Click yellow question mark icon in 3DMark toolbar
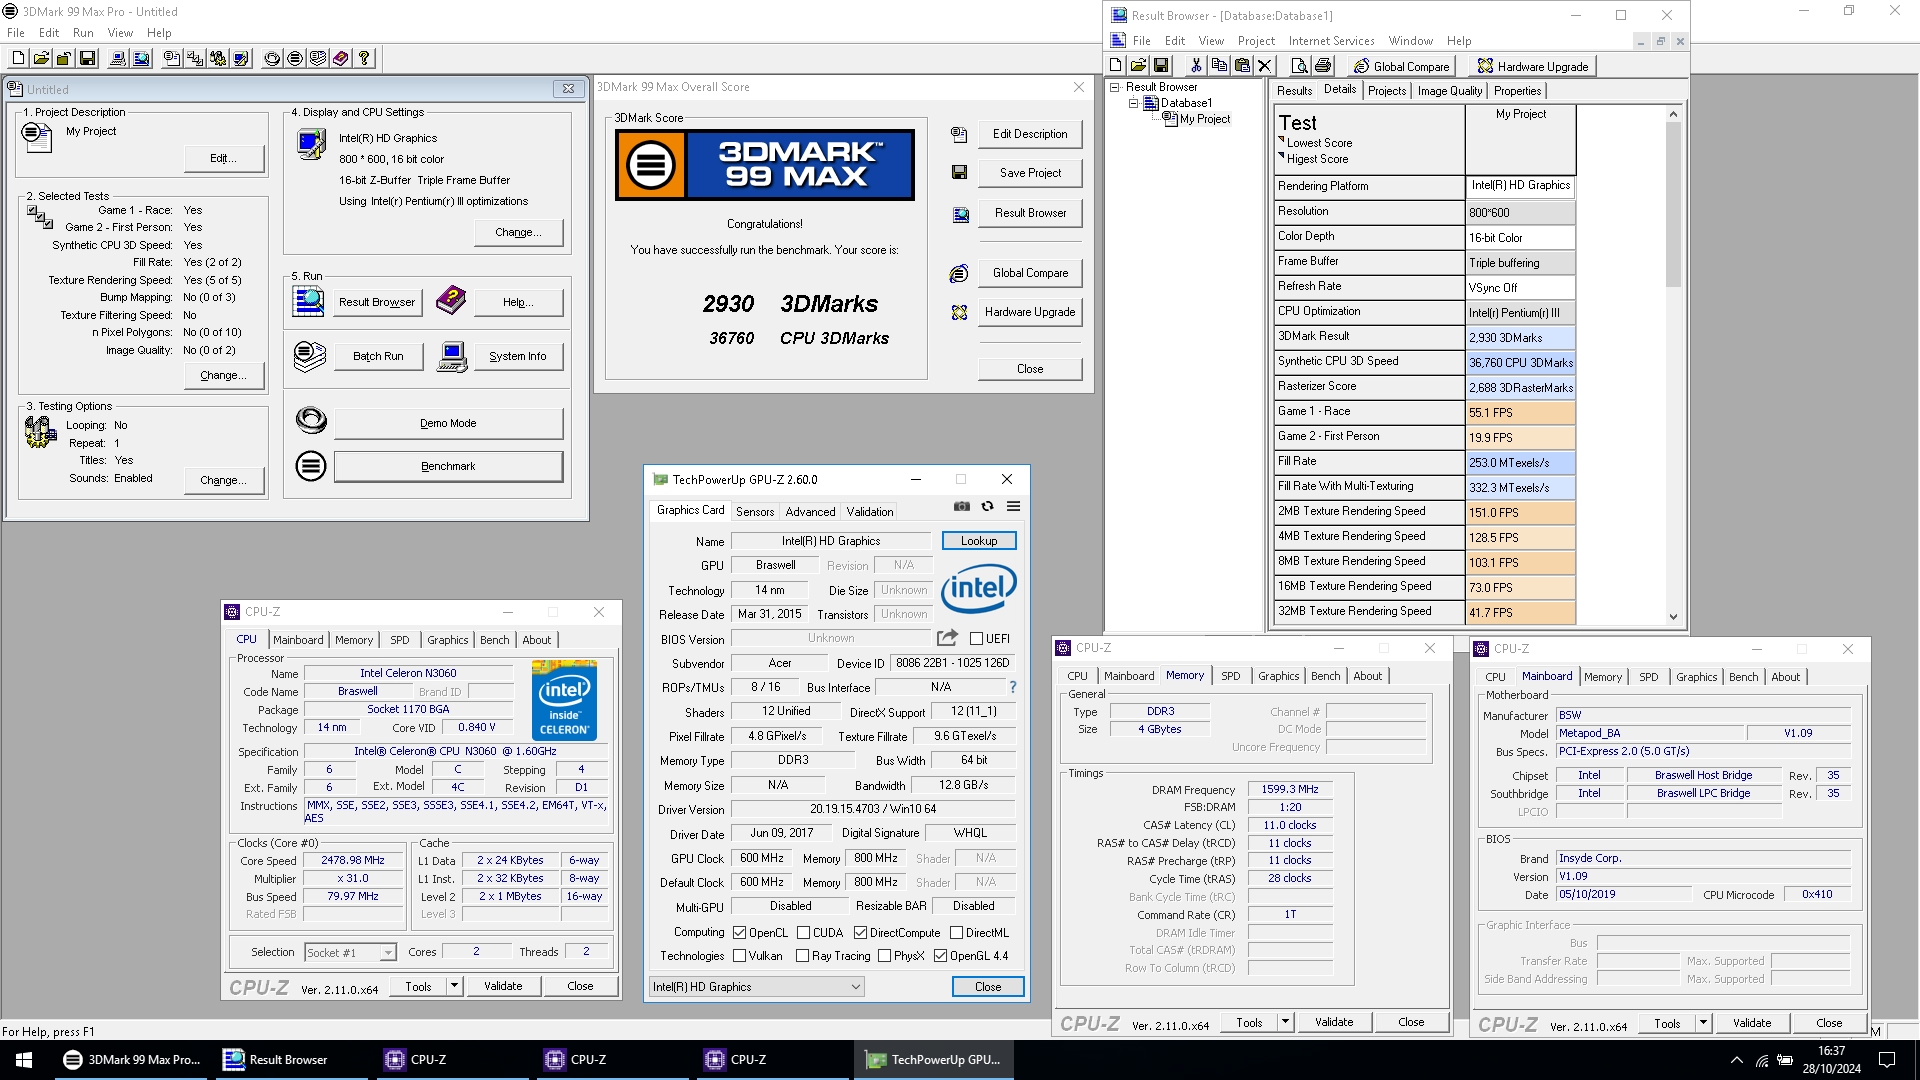Image resolution: width=1920 pixels, height=1080 pixels. 364,58
